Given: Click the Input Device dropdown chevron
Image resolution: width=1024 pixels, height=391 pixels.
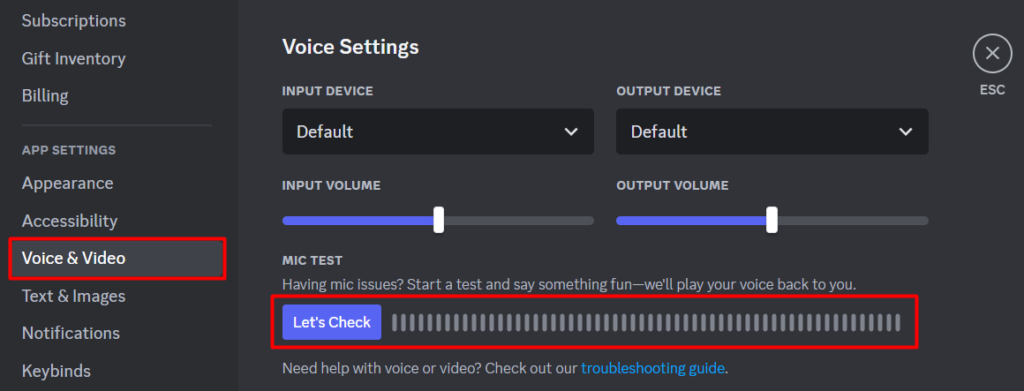Looking at the screenshot, I should click(571, 132).
